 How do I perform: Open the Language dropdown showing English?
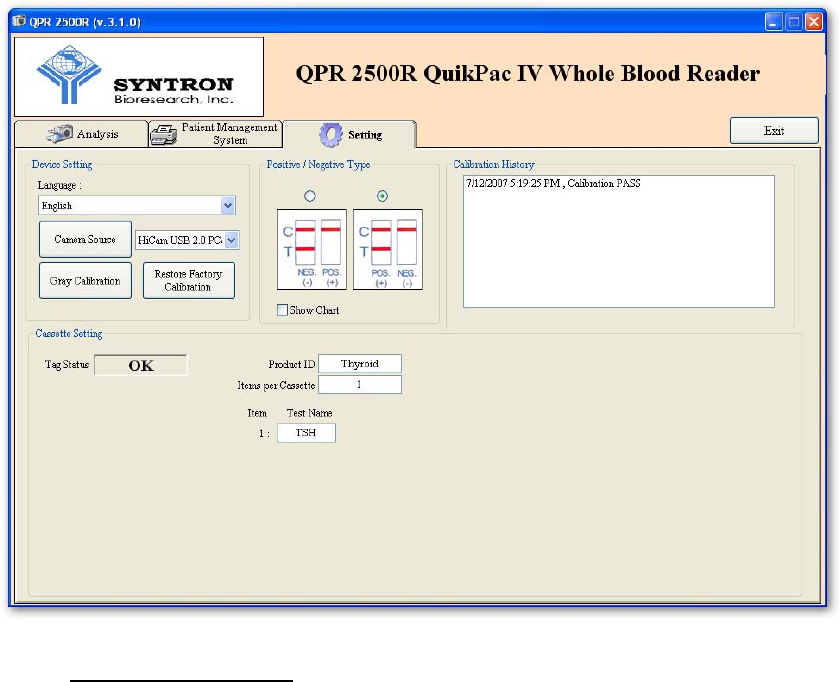point(136,205)
